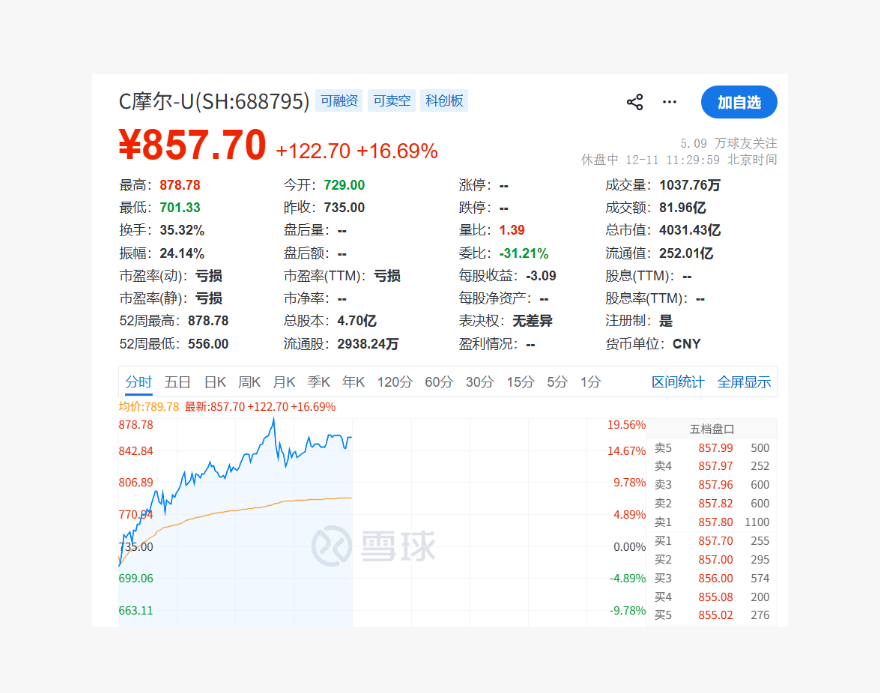Click the share icon to share this stock
The height and width of the screenshot is (693, 880).
pos(634,101)
